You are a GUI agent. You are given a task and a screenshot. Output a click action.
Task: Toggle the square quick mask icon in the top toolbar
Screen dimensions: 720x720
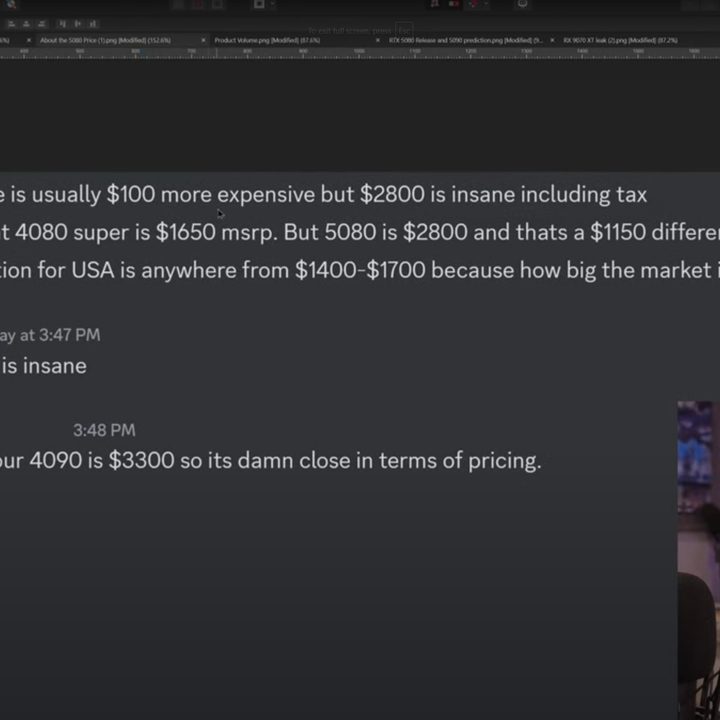pyautogui.click(x=259, y=4)
